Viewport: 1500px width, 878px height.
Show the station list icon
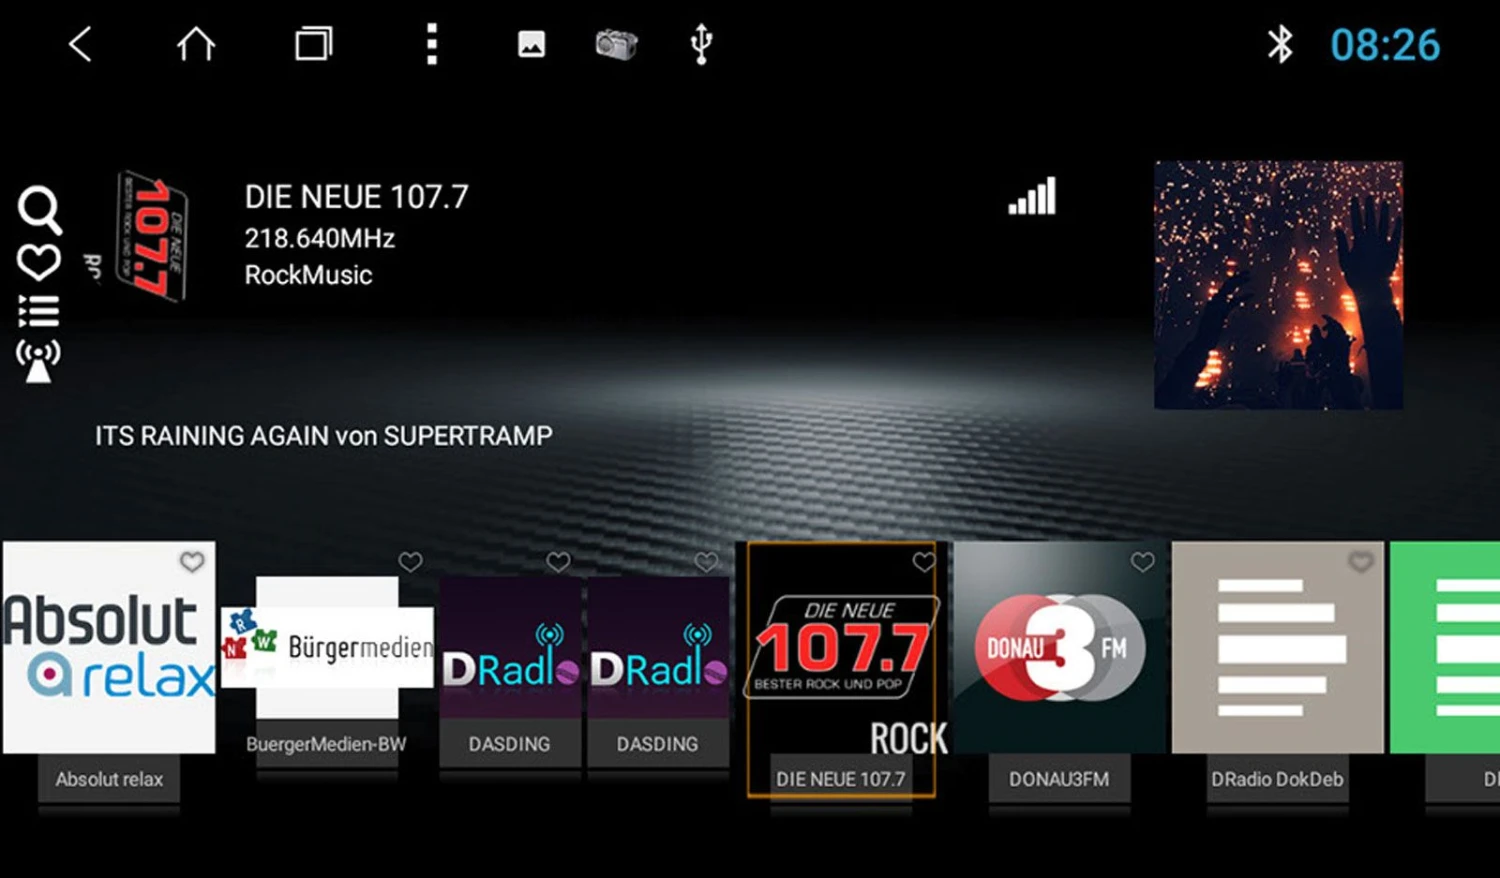click(x=40, y=311)
